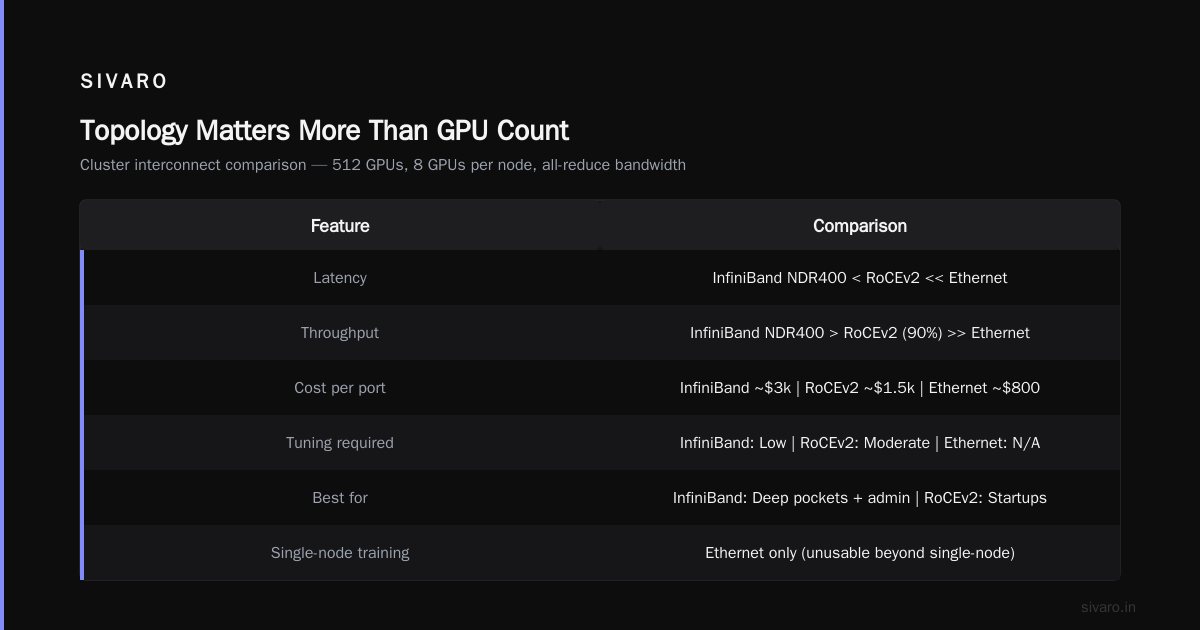Click the tuning cell with Ethernet: N/A
This screenshot has height=630, width=1200.
pos(860,443)
